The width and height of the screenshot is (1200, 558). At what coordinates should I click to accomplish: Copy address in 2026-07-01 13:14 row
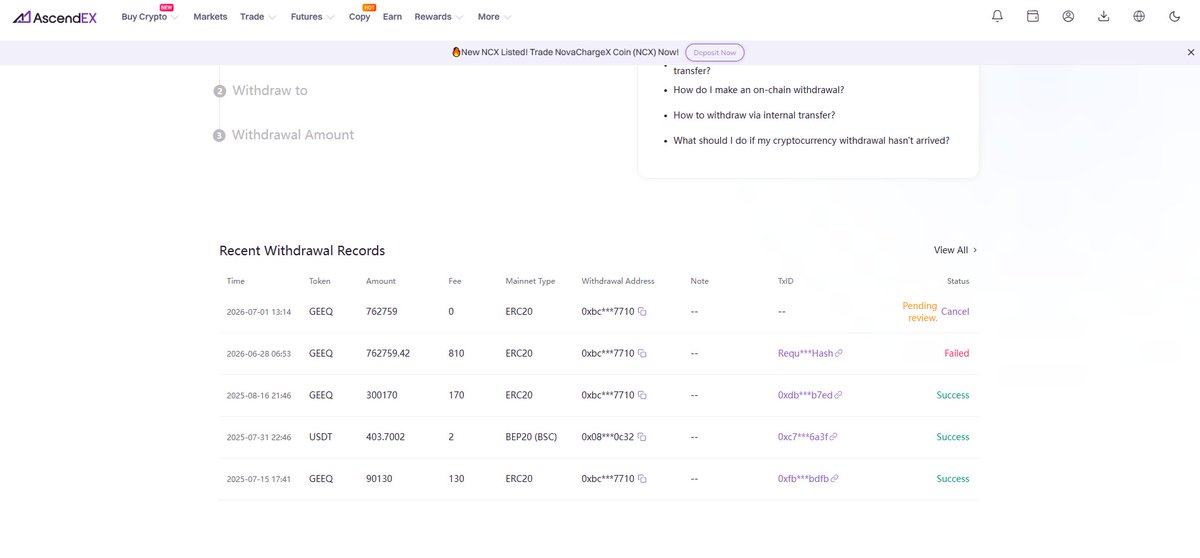642,312
